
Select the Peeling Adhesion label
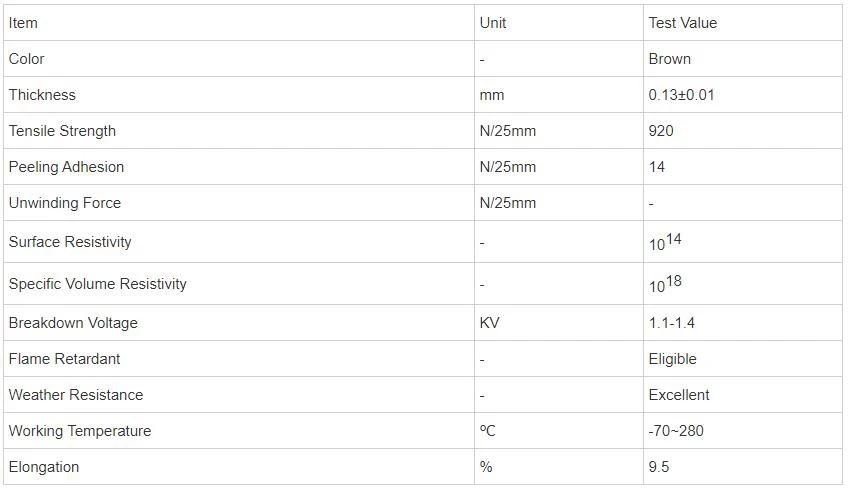pos(67,167)
